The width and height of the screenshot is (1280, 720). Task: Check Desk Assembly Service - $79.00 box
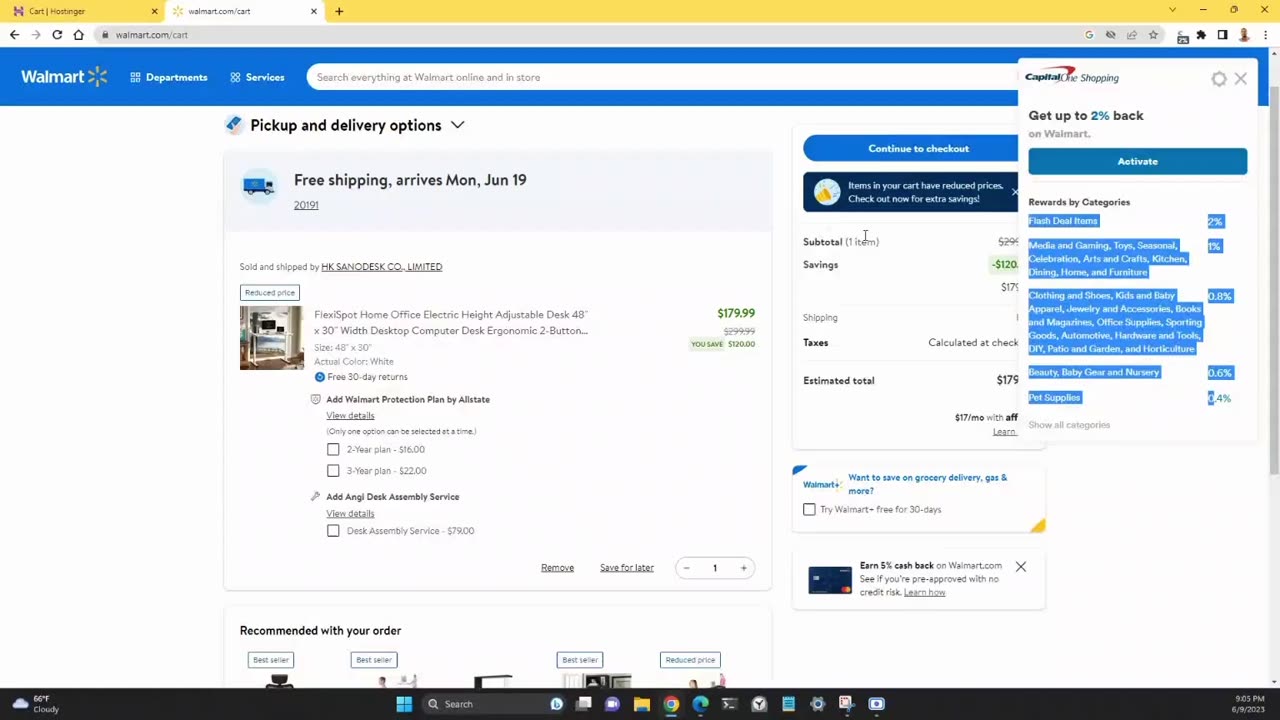point(333,531)
